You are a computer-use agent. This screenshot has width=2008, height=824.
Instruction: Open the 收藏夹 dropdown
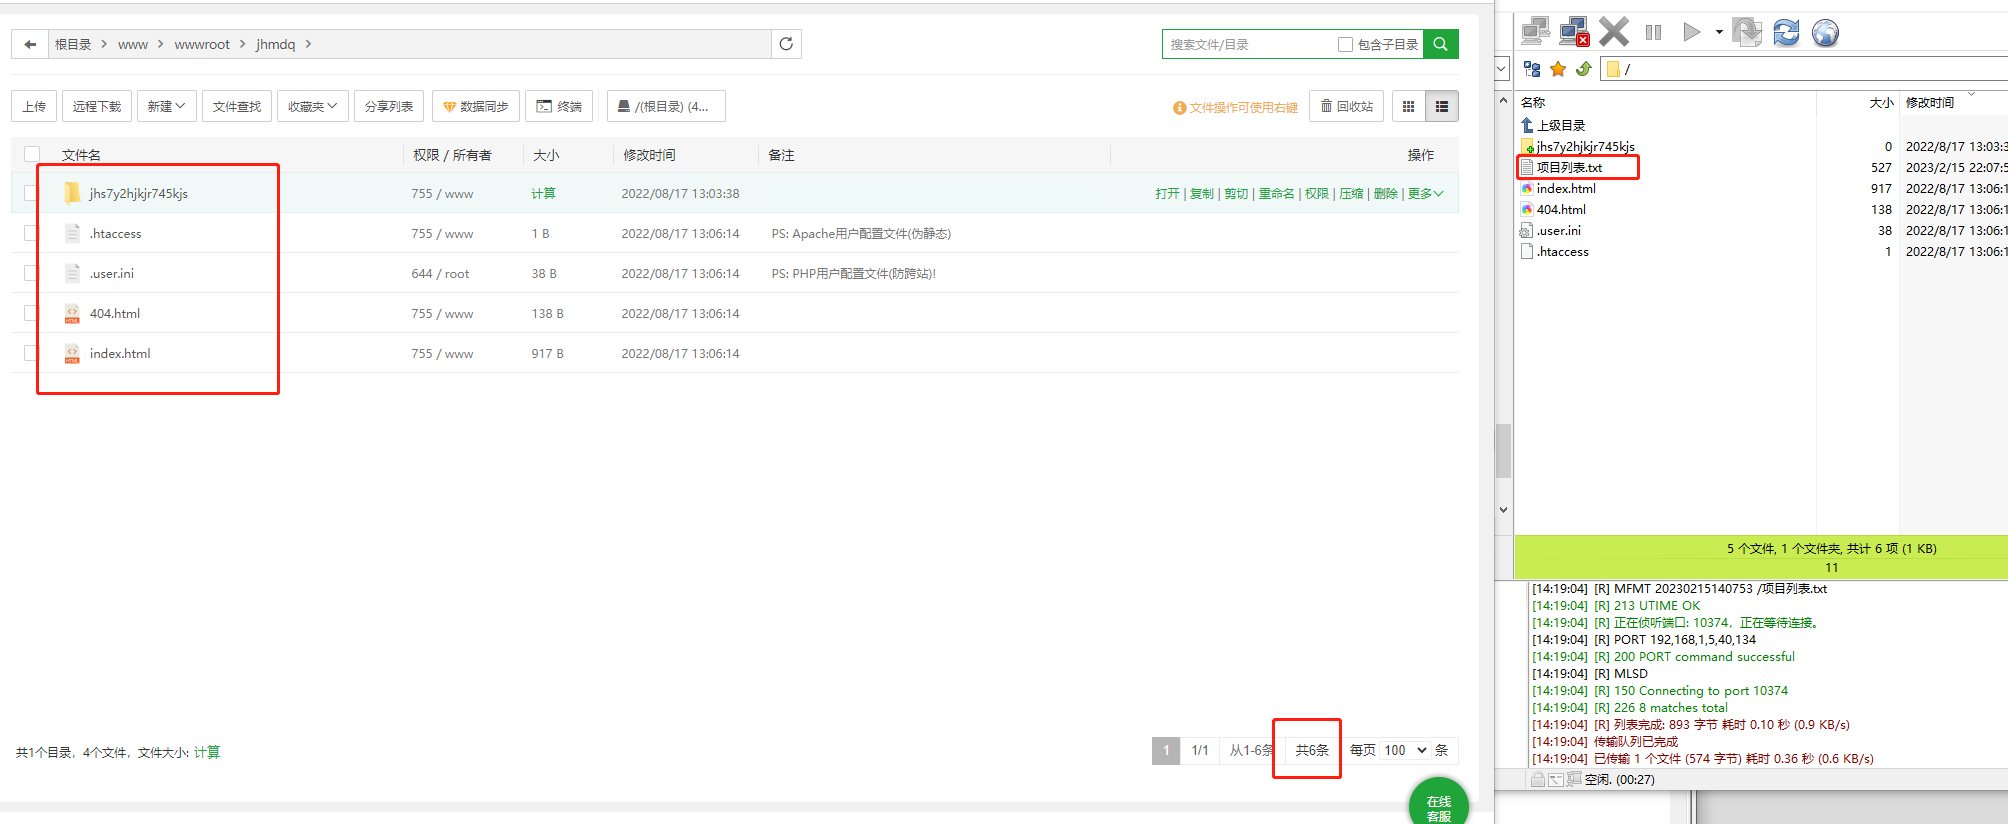pyautogui.click(x=312, y=106)
